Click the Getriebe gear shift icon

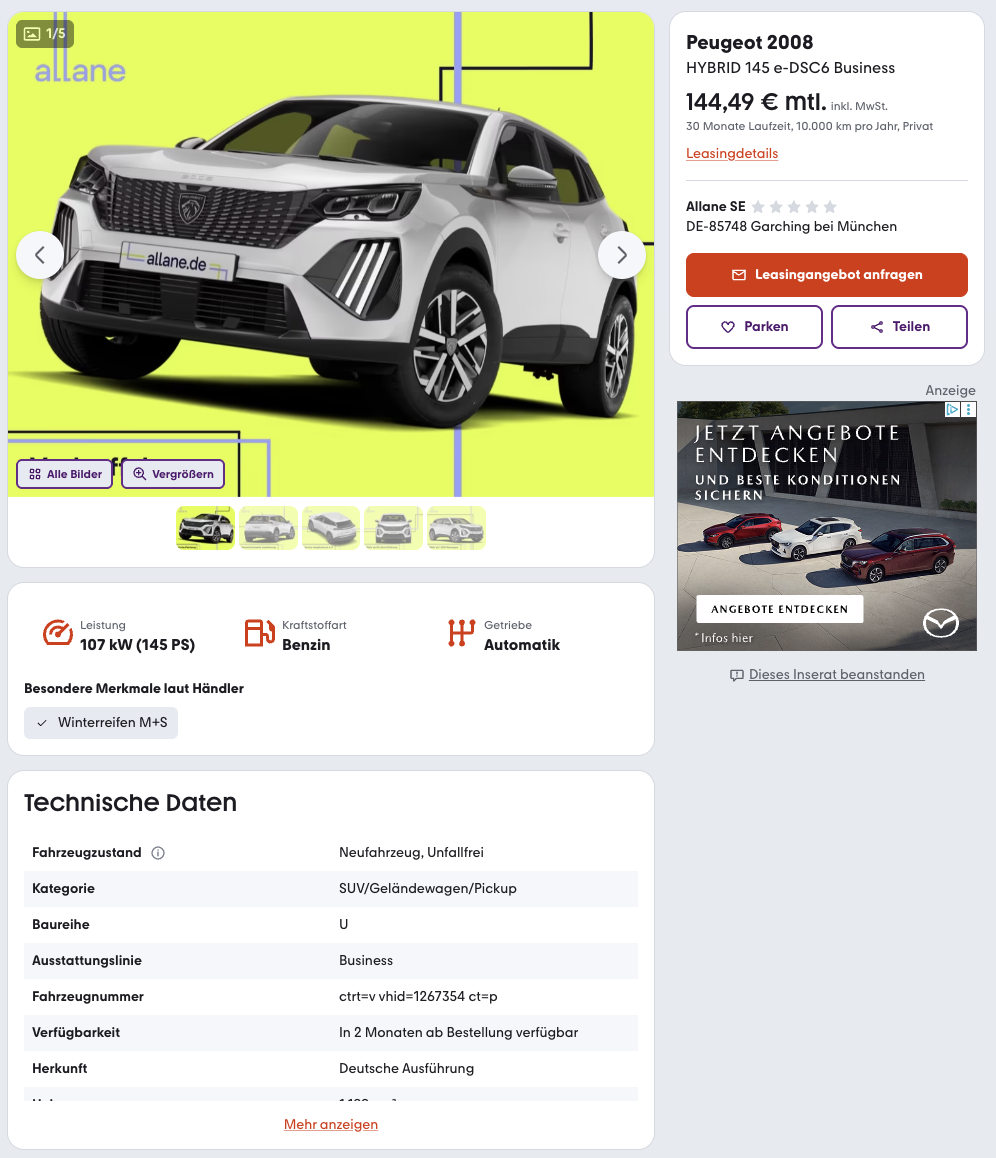(461, 633)
